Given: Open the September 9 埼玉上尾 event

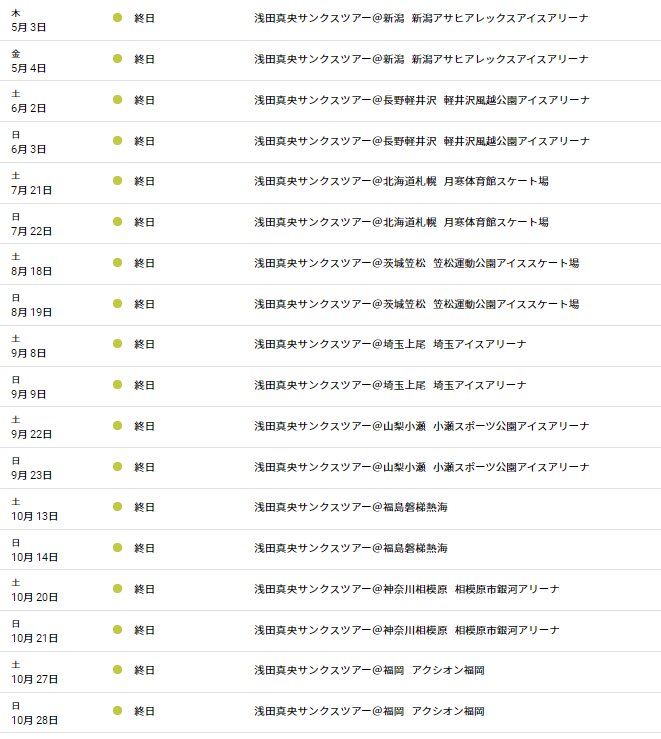Looking at the screenshot, I should click(390, 385).
